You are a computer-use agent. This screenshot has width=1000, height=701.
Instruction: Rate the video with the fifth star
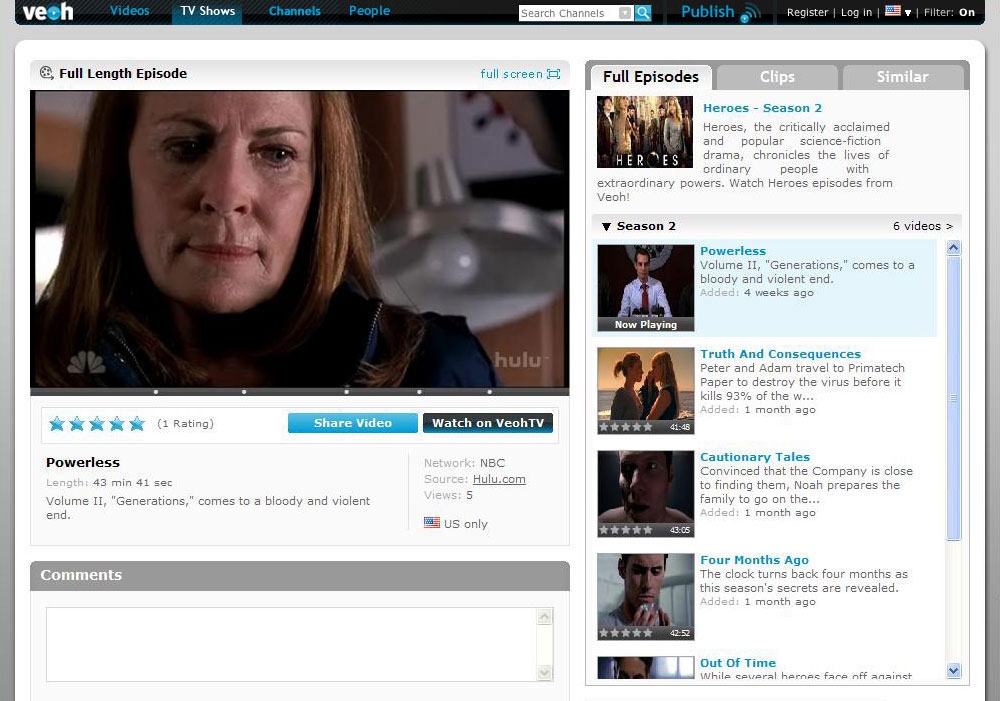click(137, 424)
